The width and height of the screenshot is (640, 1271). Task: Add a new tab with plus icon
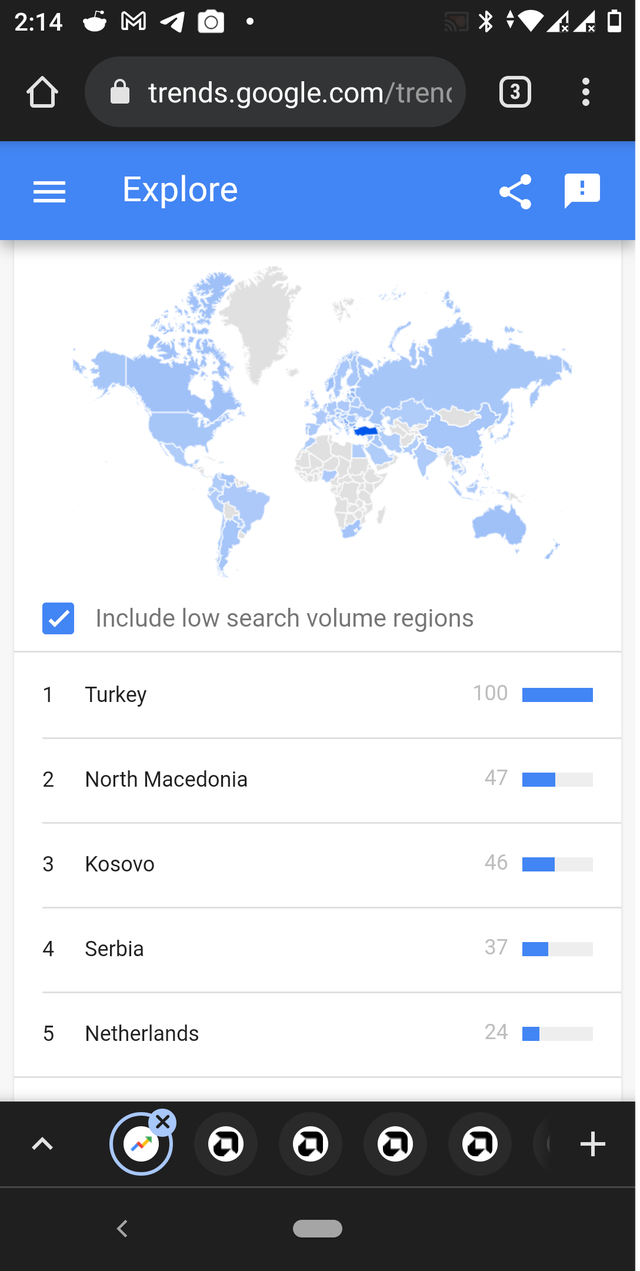tap(593, 1144)
